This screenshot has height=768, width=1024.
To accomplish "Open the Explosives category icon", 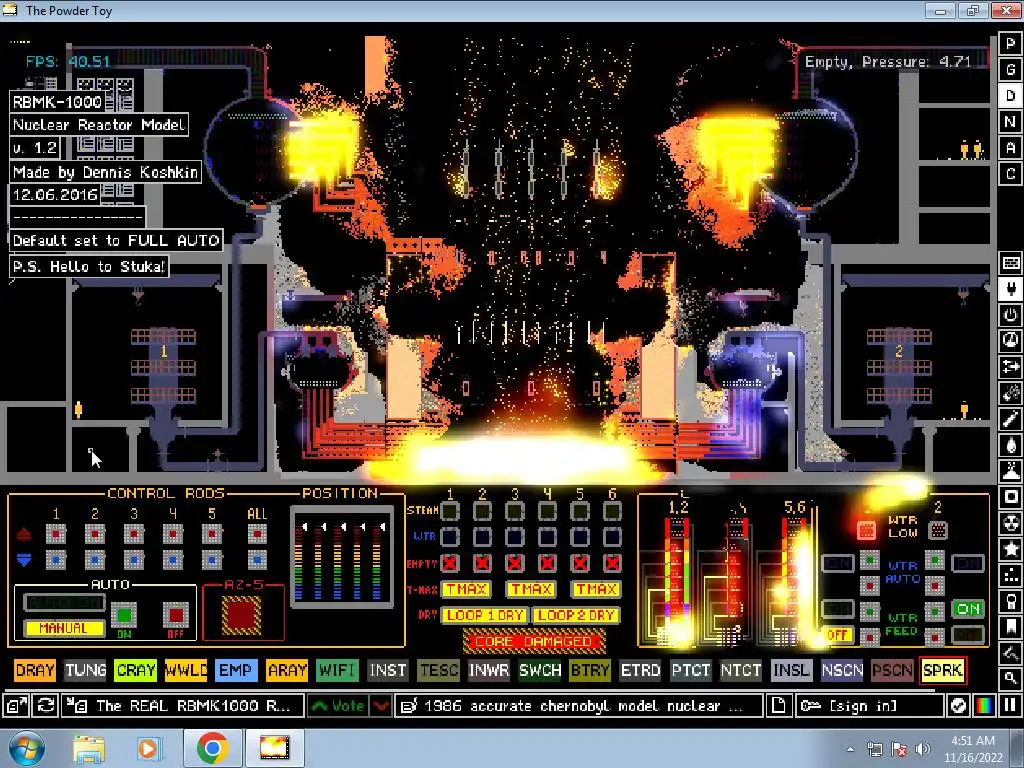I will click(1010, 393).
